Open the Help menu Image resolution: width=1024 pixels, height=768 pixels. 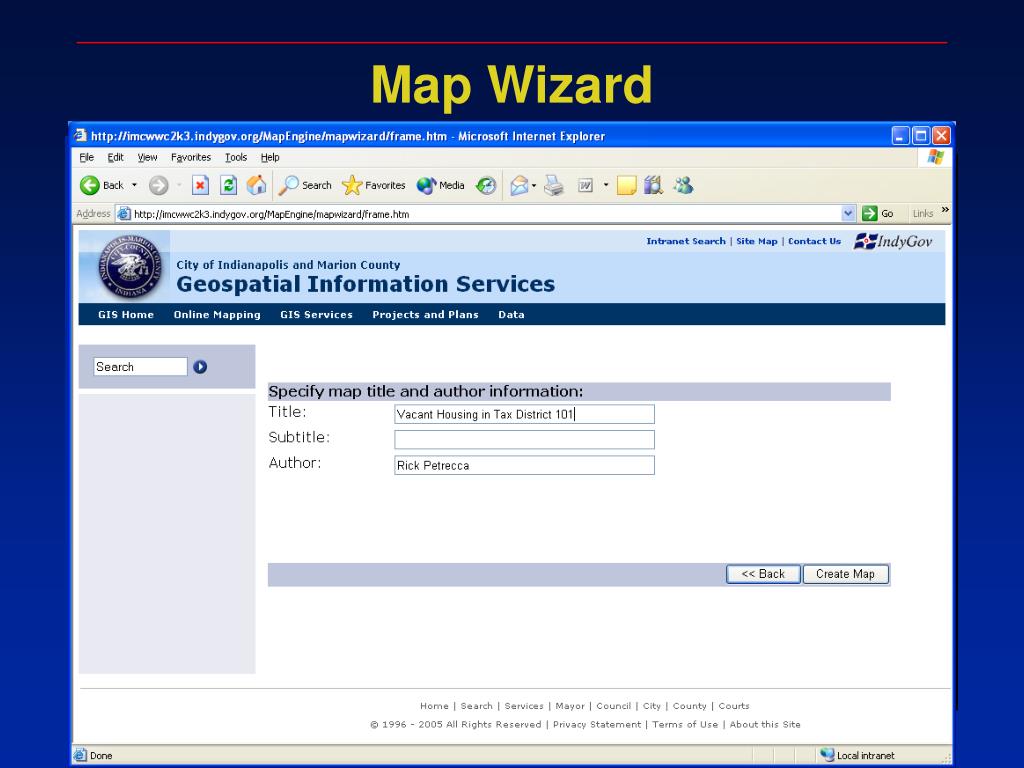point(270,157)
